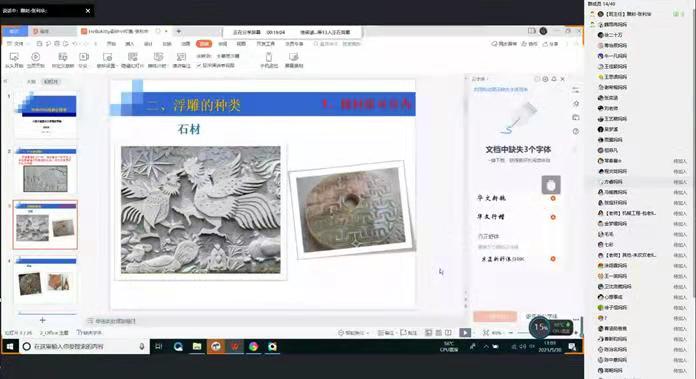Click 批注 comments in status bar
The image size is (696, 379).
408,333
